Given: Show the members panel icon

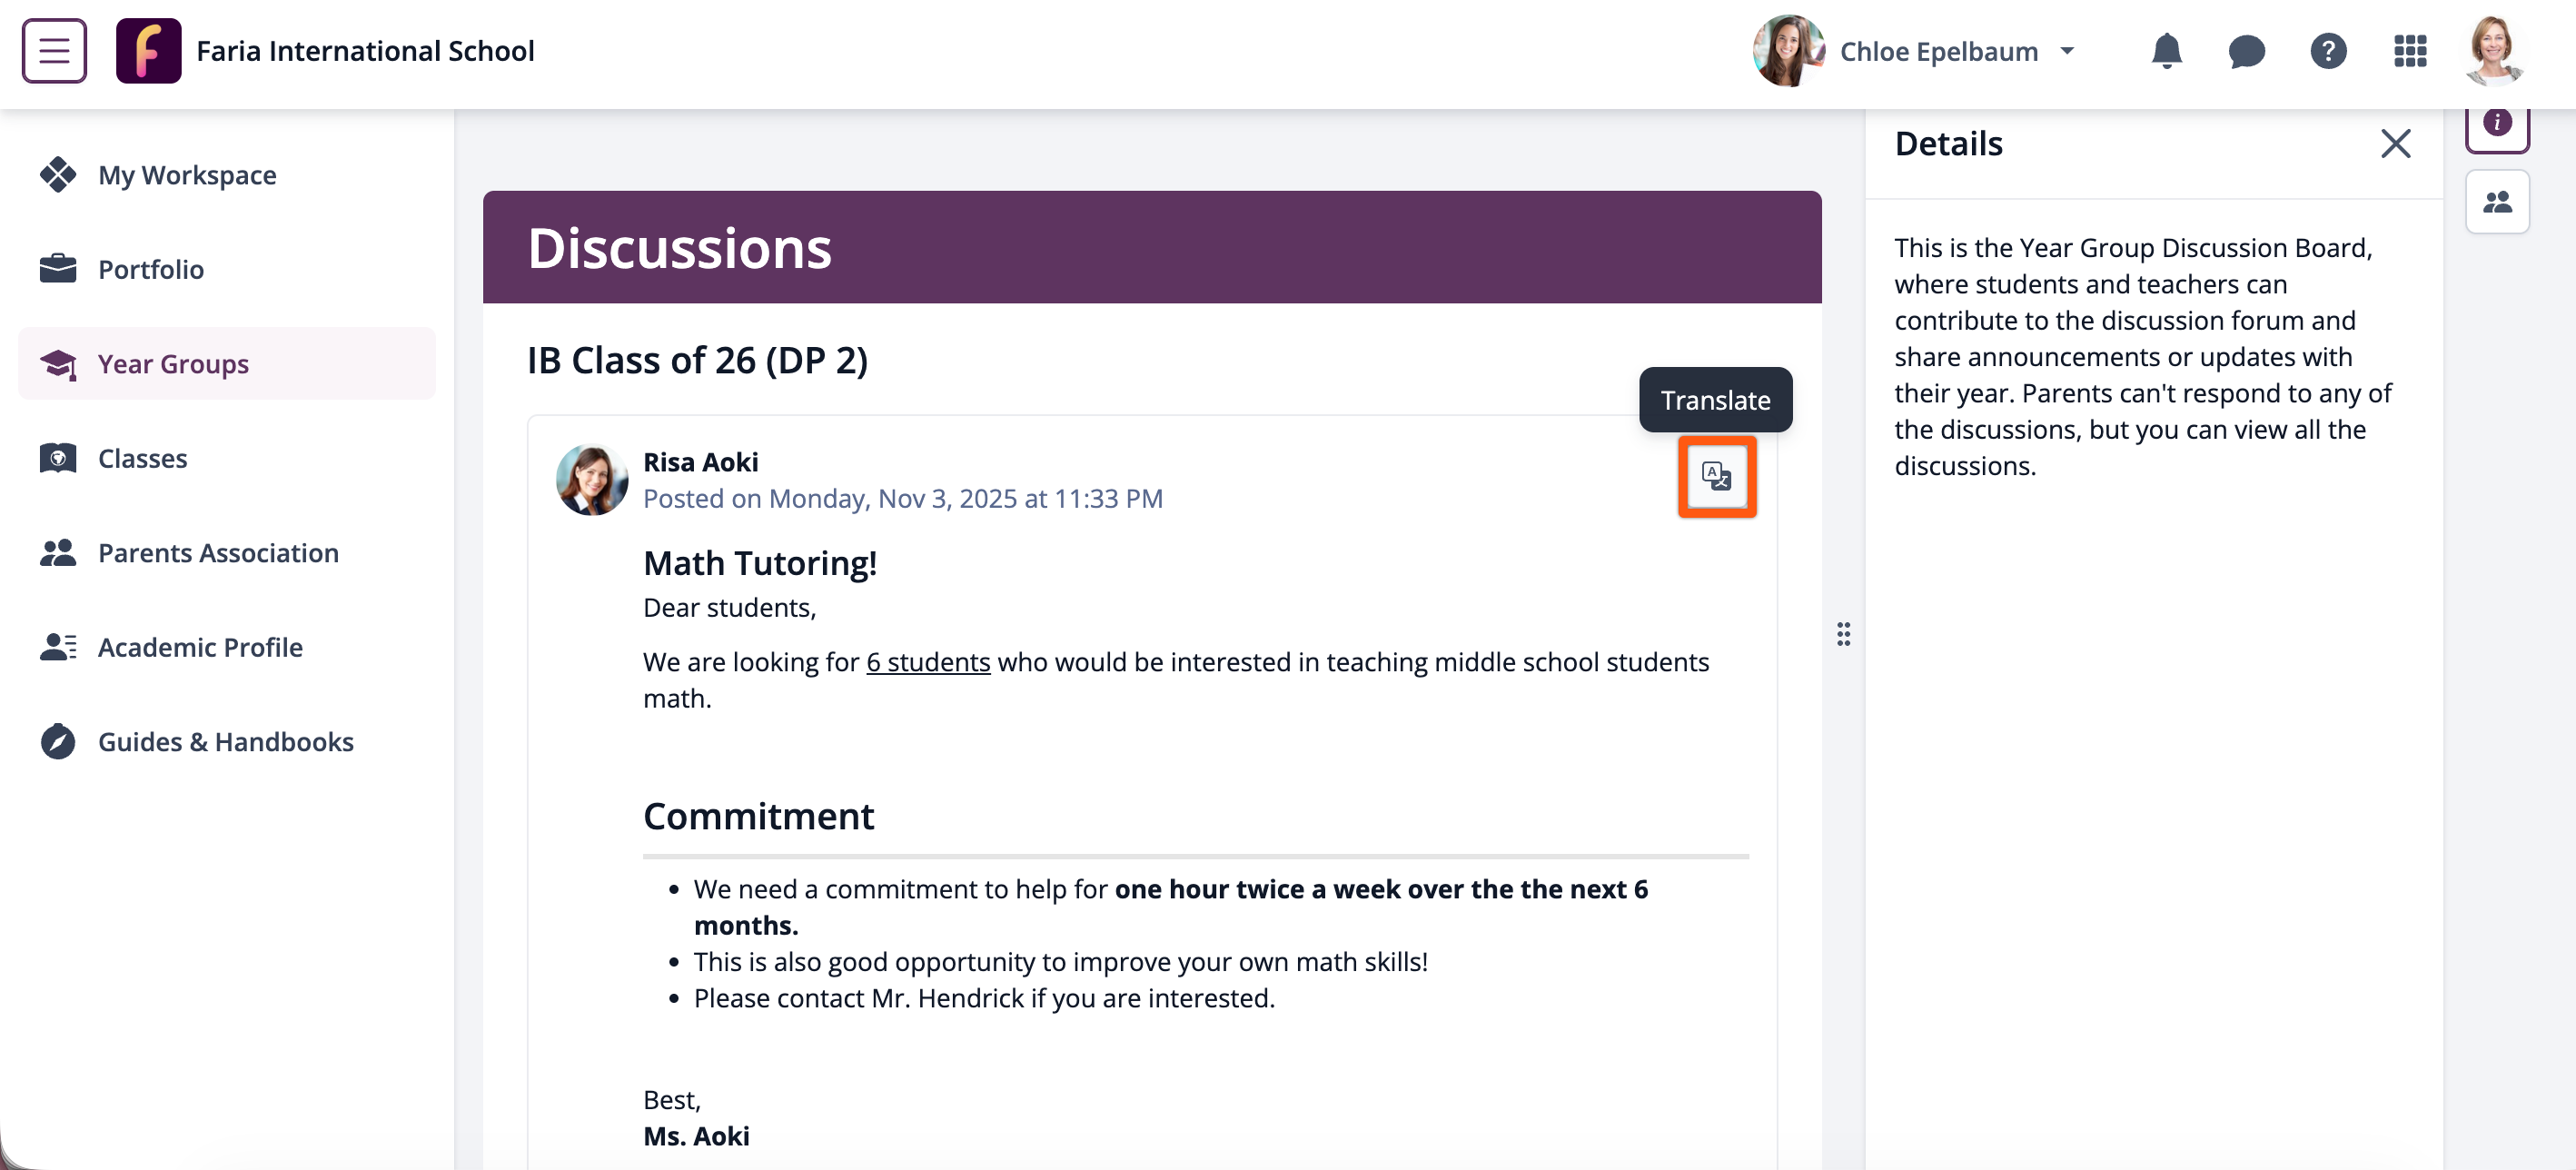Looking at the screenshot, I should [x=2496, y=202].
